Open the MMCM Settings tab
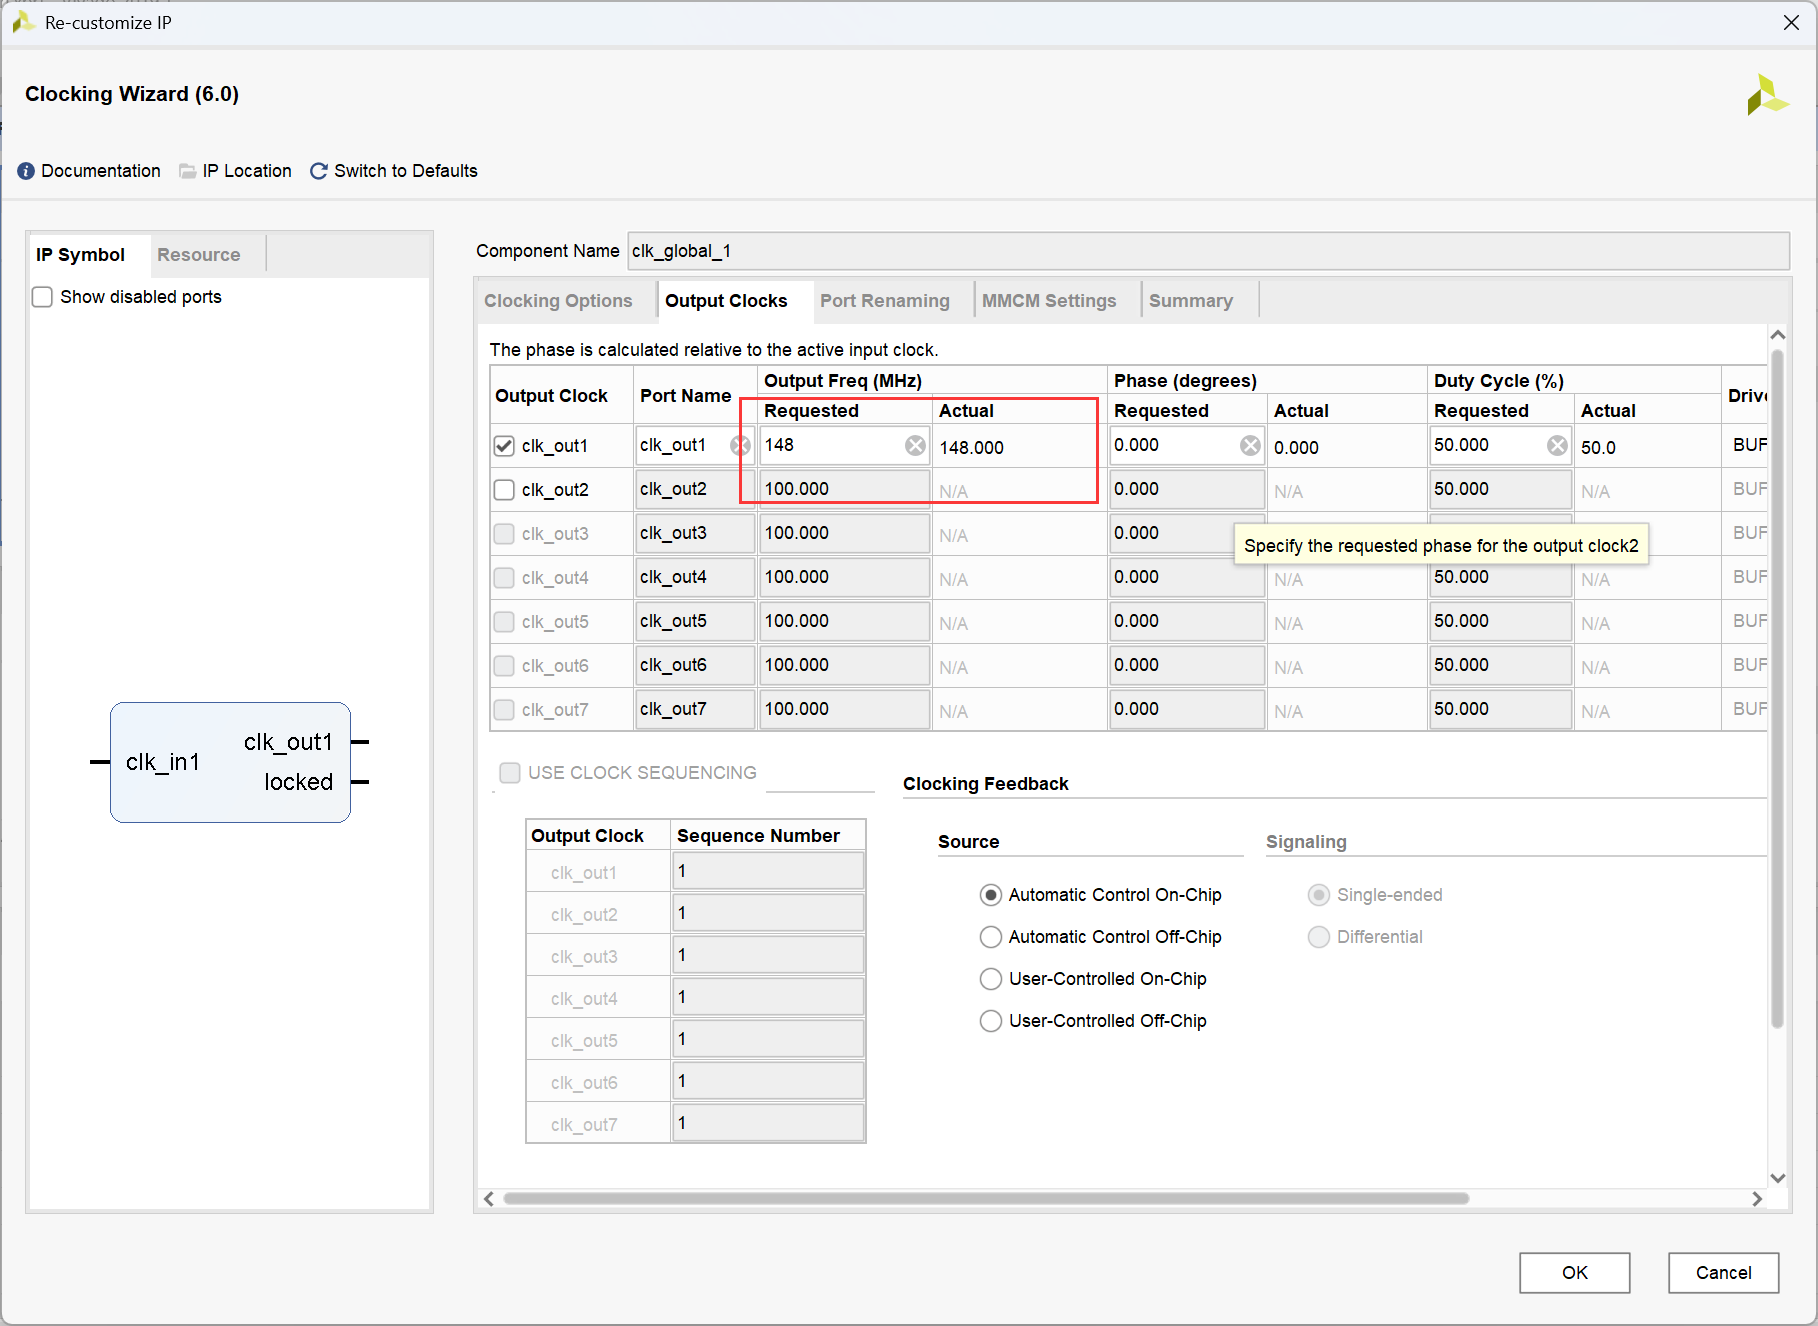 coord(1049,301)
